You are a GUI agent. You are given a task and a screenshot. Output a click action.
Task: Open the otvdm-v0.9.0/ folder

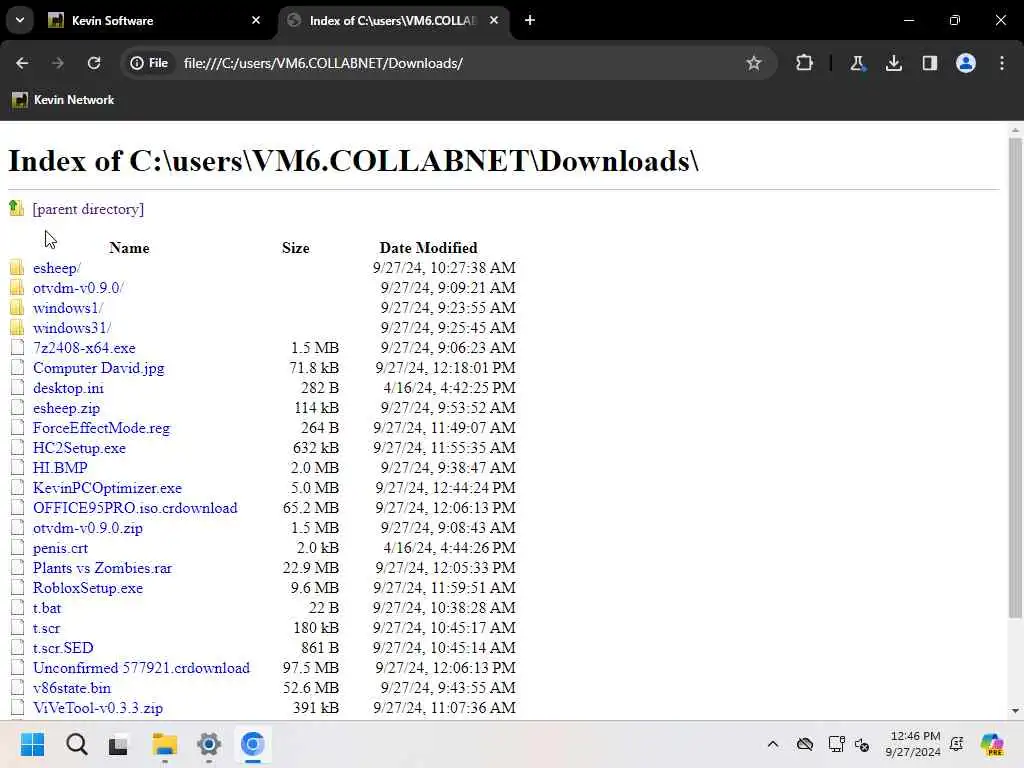(x=78, y=288)
